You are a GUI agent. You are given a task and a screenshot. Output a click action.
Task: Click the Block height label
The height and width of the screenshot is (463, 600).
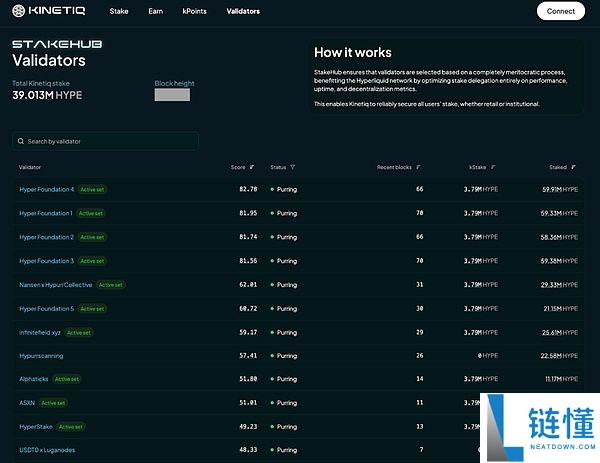(x=174, y=83)
